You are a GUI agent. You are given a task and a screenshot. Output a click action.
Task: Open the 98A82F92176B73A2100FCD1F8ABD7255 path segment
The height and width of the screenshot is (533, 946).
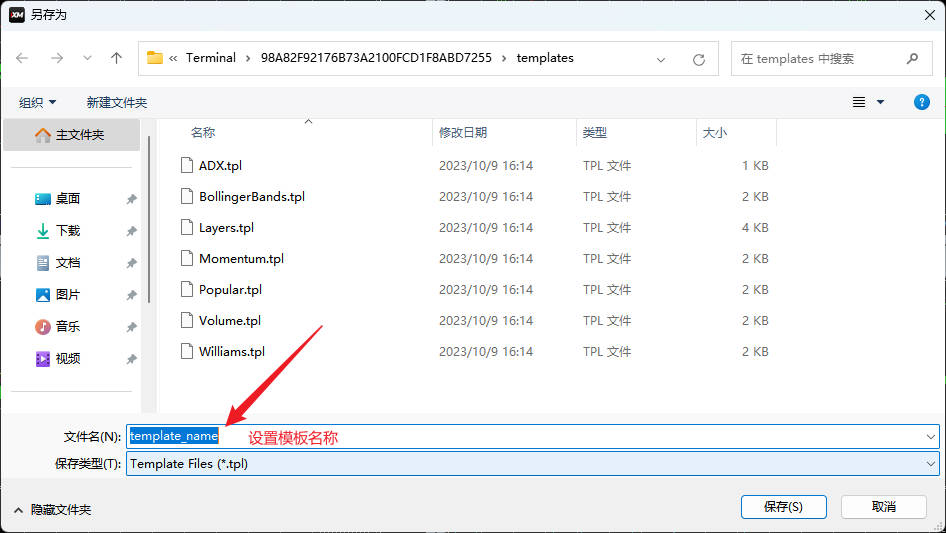(376, 58)
